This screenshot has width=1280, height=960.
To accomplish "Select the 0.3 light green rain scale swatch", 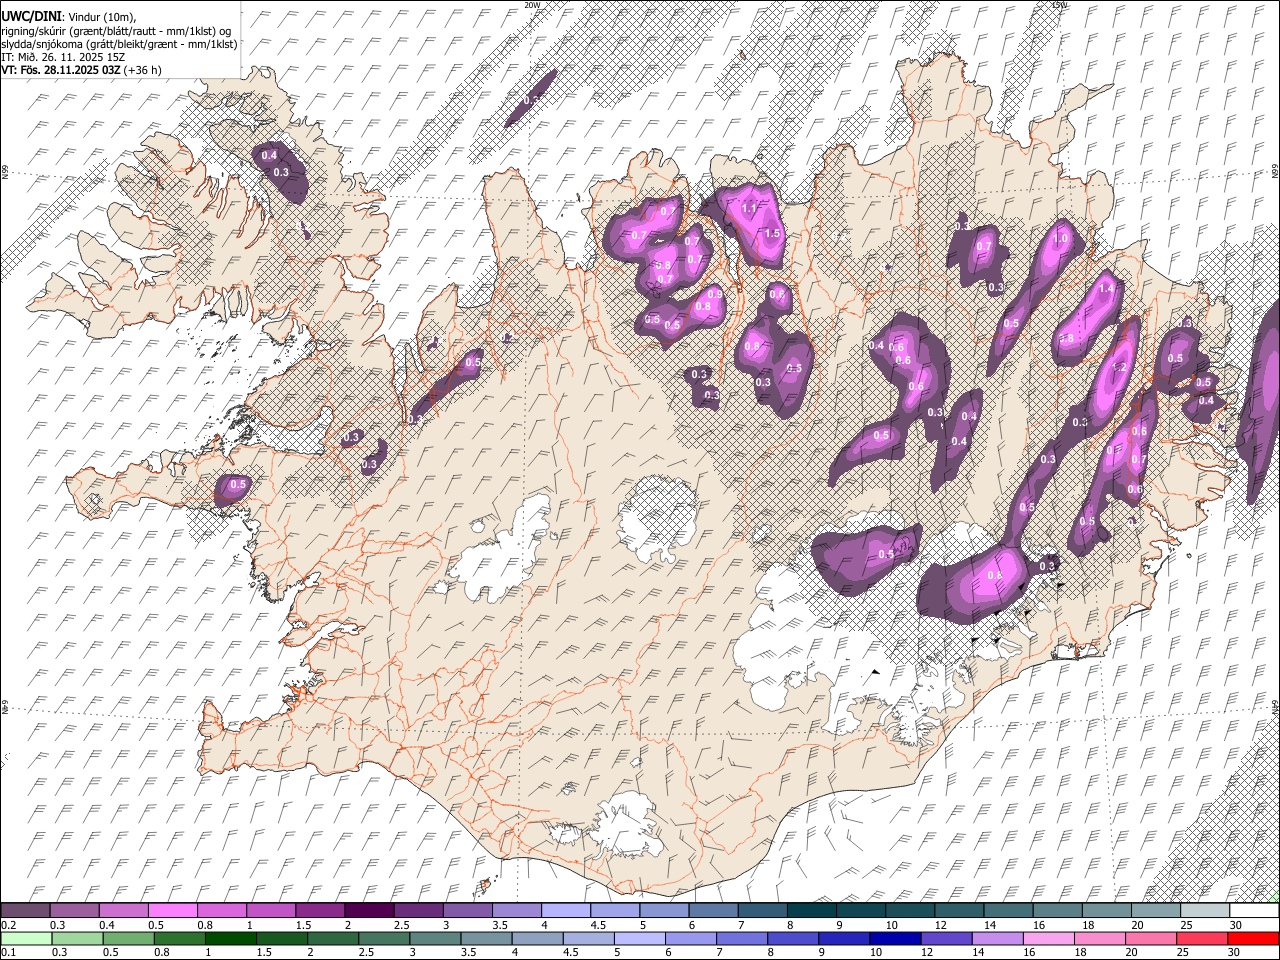I will [x=77, y=938].
